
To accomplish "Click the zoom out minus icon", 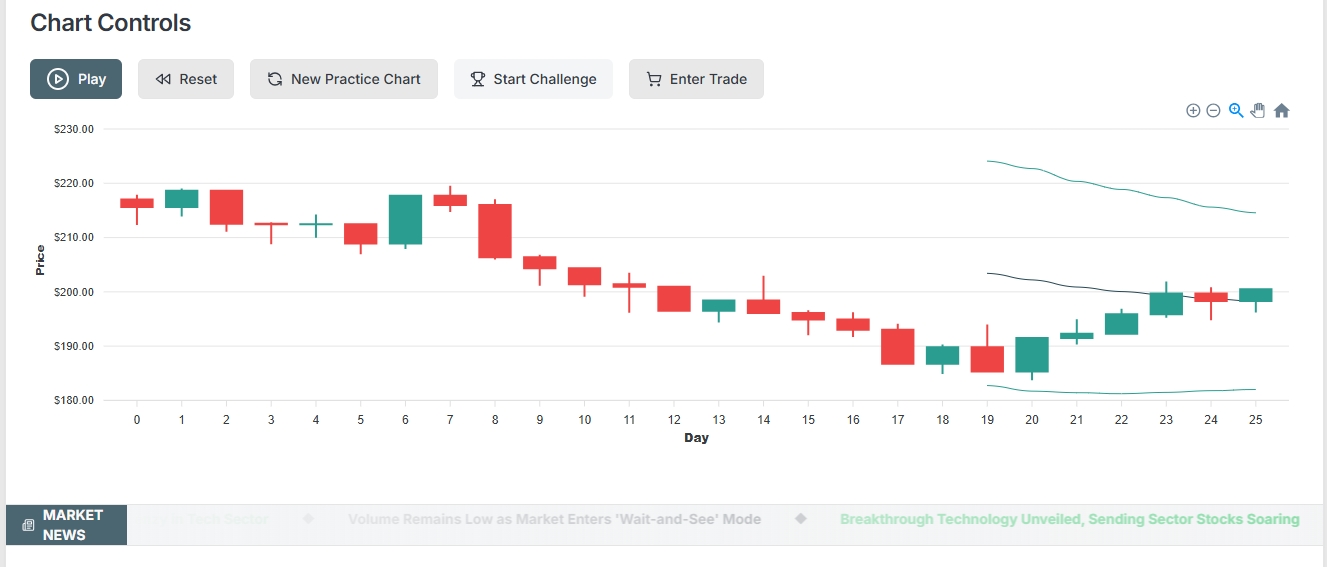I will click(1213, 111).
